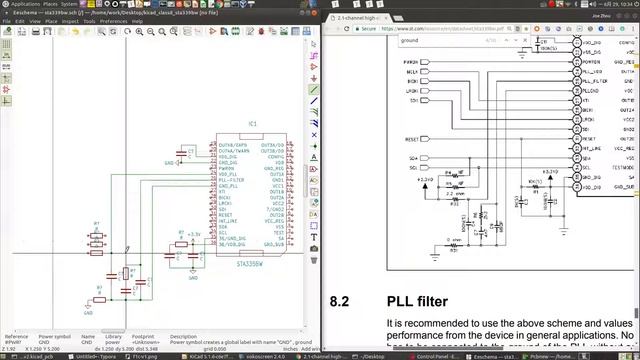Select the add bitmap image camera tool

point(313,248)
